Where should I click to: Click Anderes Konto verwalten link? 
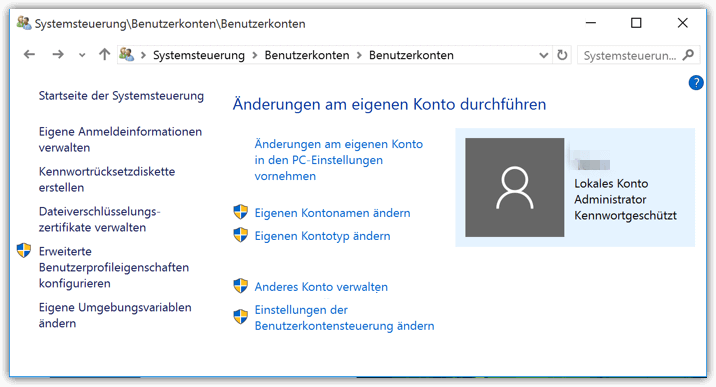click(321, 287)
